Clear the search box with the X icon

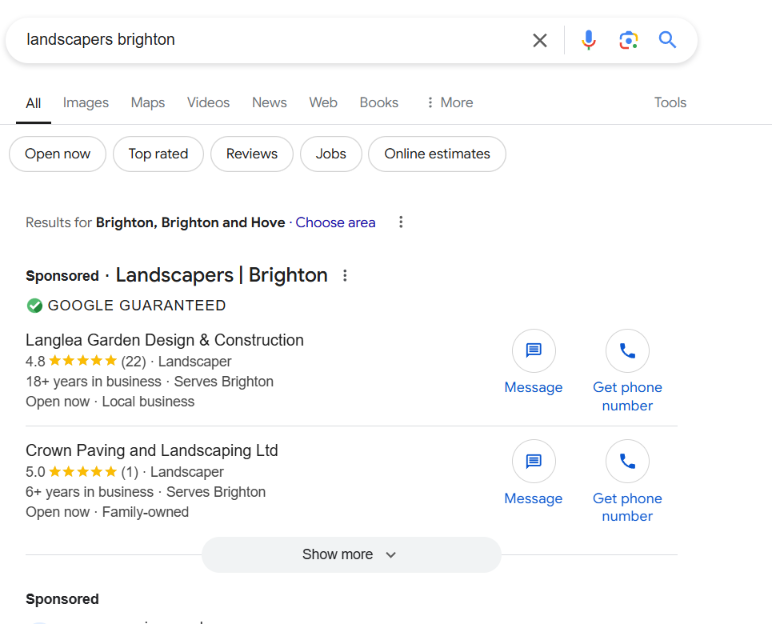[540, 40]
